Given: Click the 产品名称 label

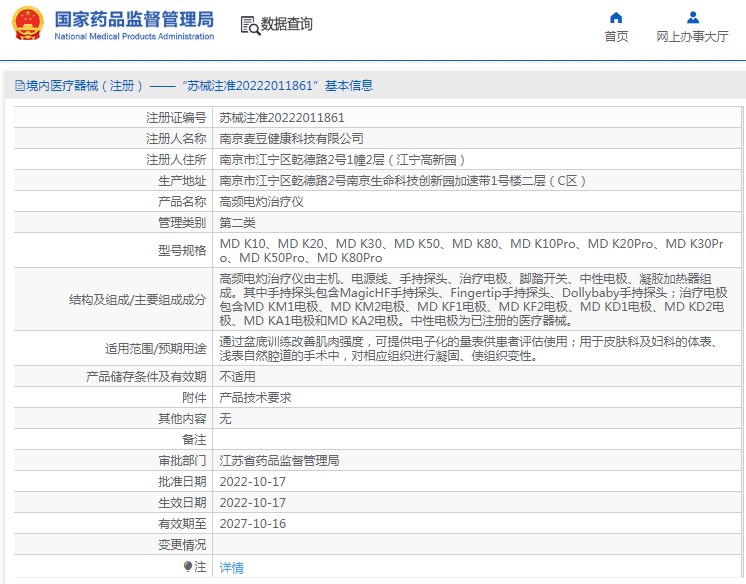Looking at the screenshot, I should click(182, 202).
